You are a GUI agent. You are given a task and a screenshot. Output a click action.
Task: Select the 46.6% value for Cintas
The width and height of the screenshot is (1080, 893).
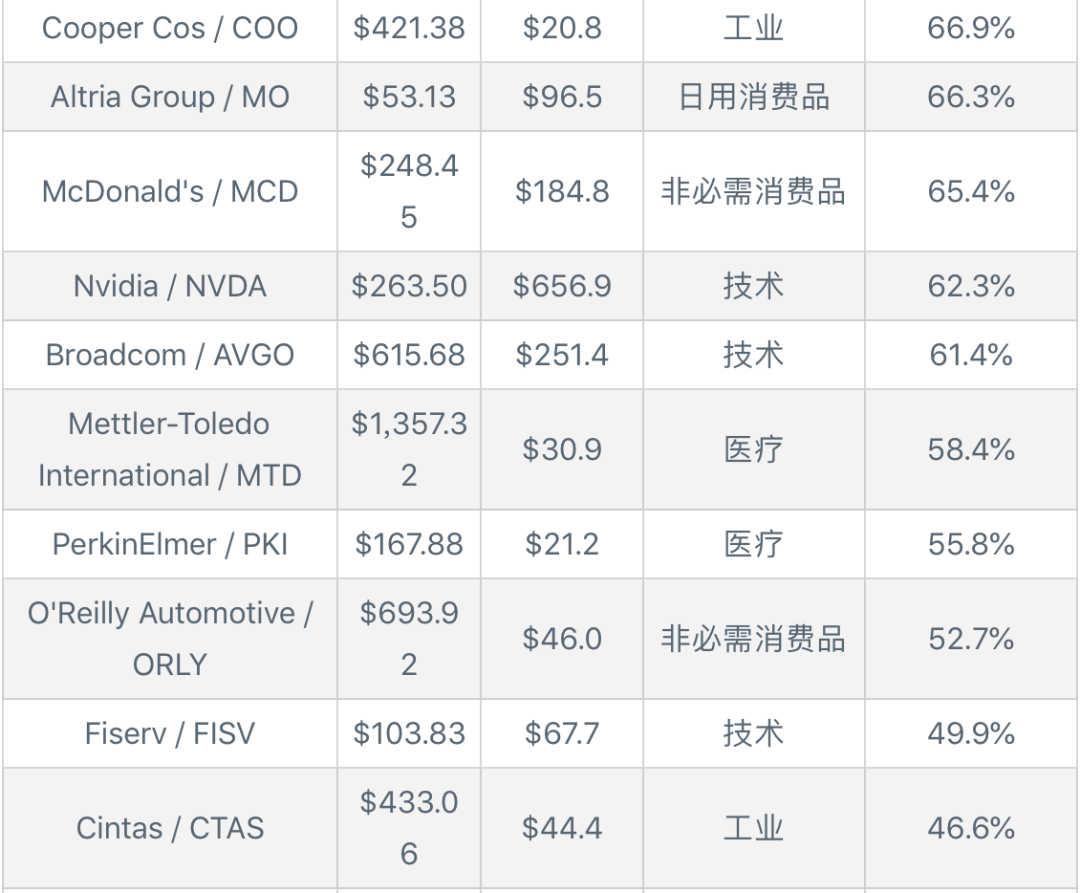[x=971, y=828]
